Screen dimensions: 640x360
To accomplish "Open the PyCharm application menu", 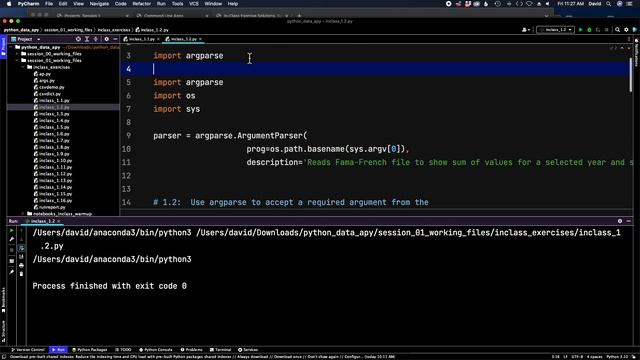I will click(29, 4).
